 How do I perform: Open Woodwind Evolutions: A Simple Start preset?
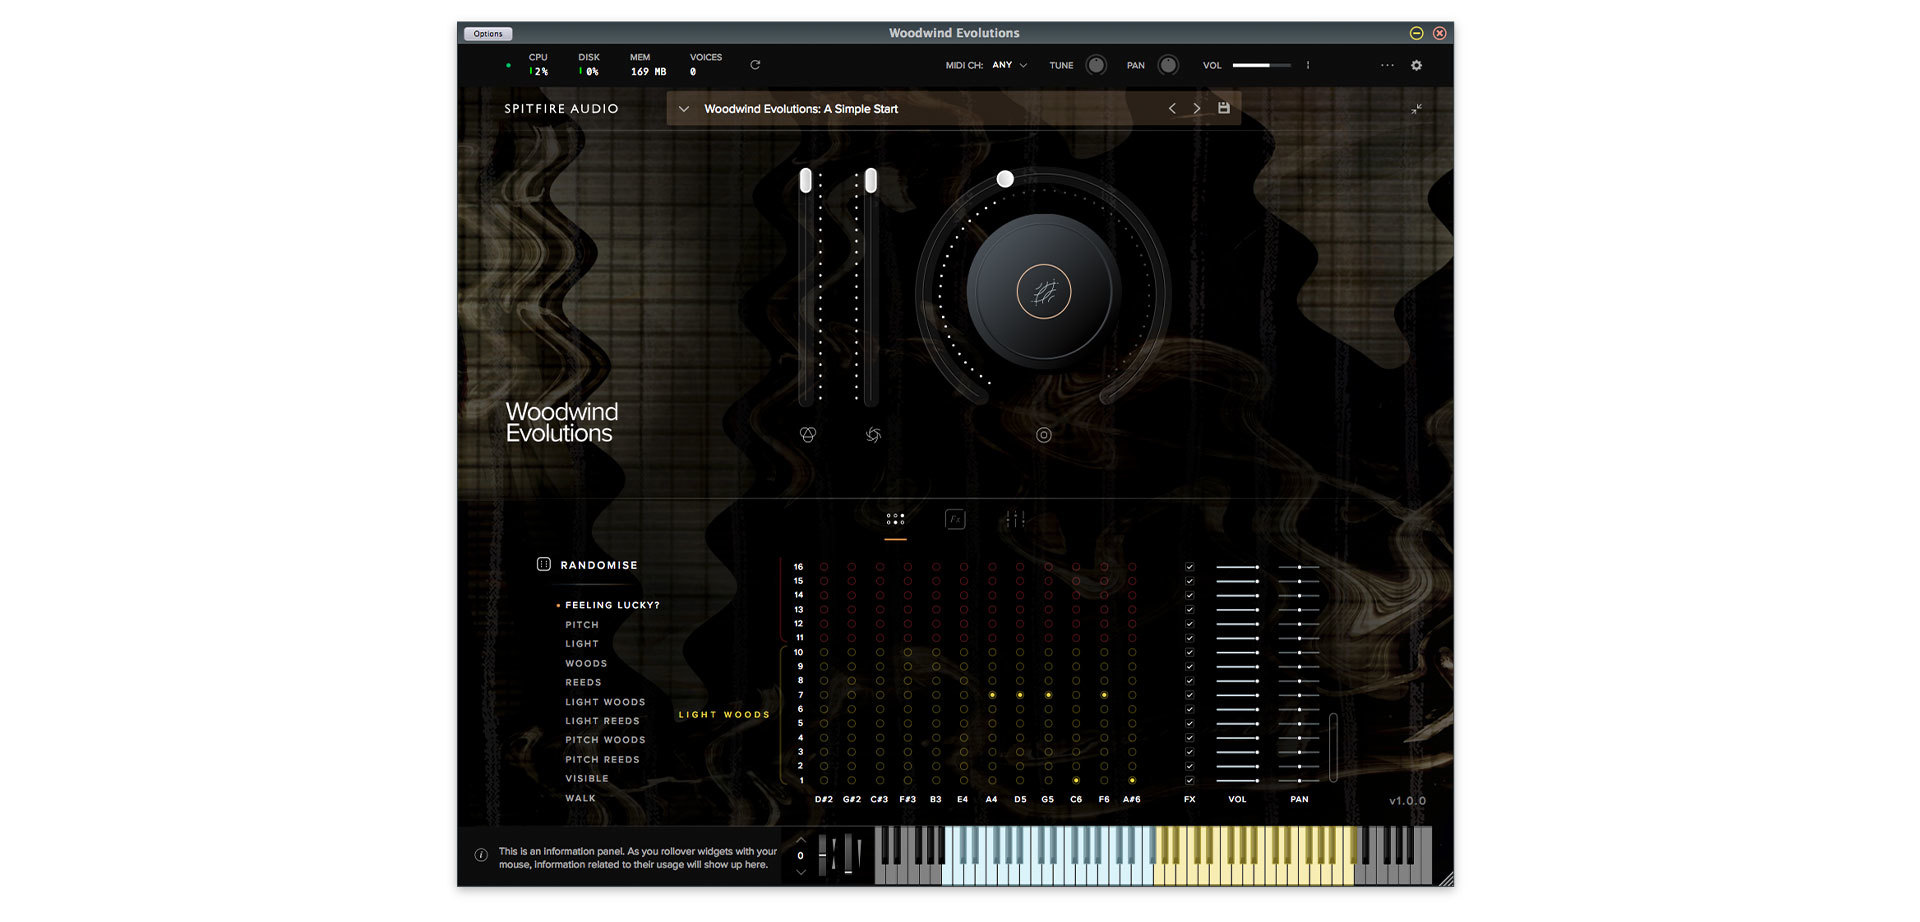click(x=801, y=109)
